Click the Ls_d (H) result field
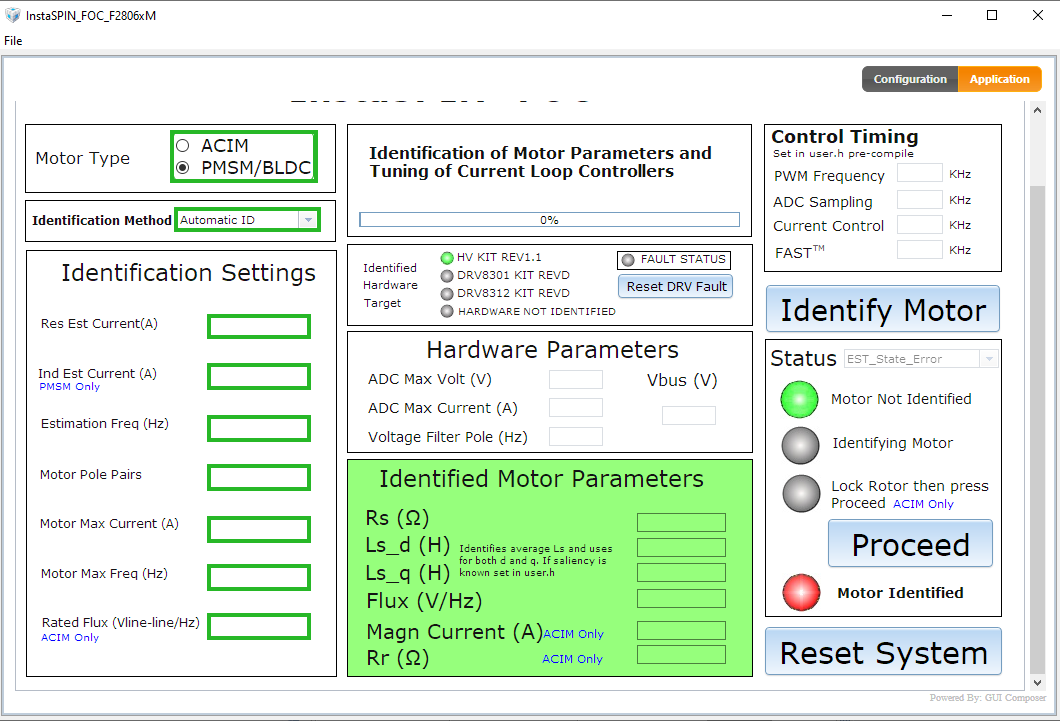1060x721 pixels. [681, 547]
